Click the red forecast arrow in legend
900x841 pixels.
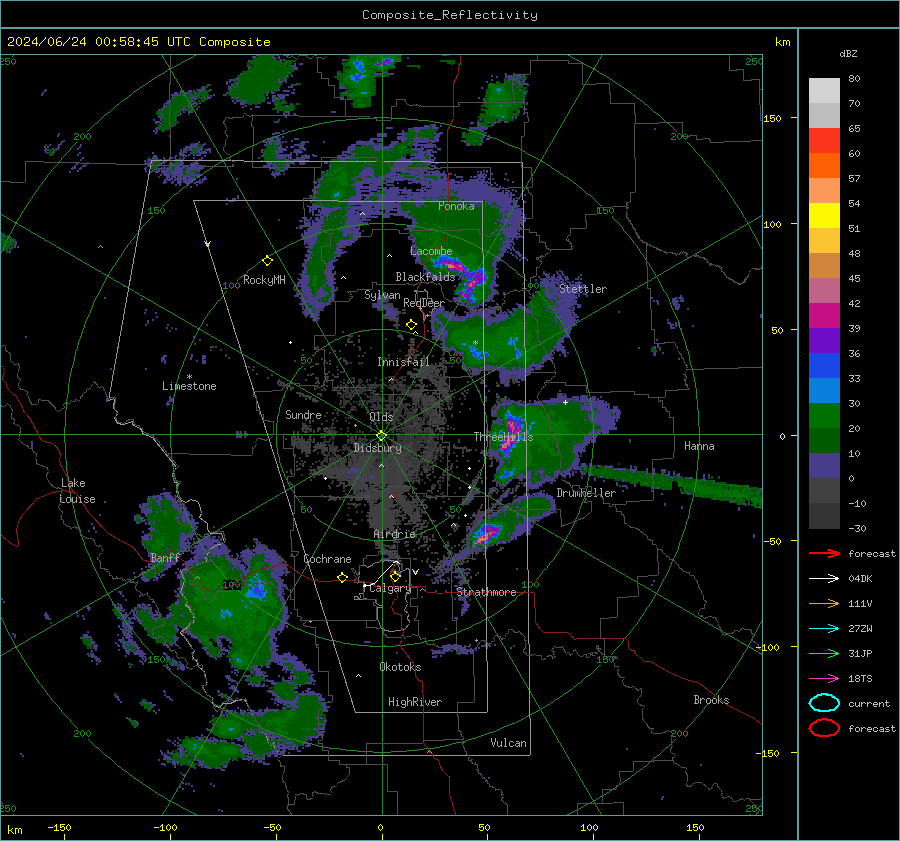tap(824, 553)
